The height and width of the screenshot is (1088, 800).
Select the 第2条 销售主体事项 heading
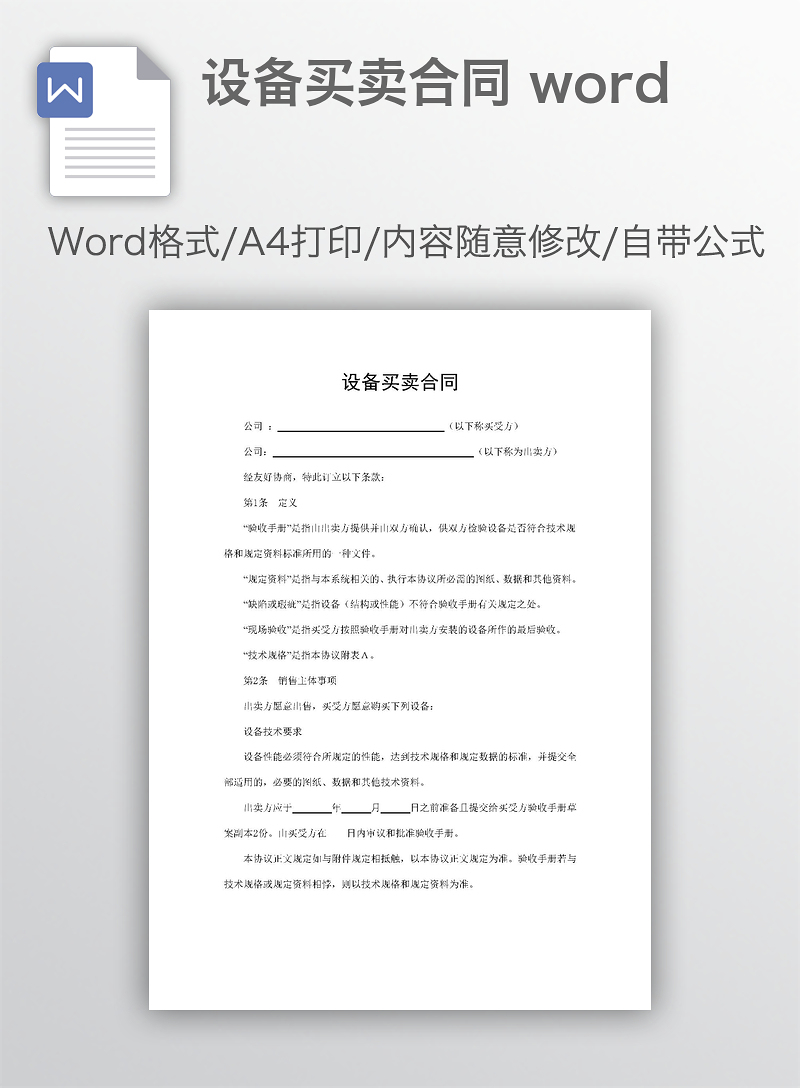(x=290, y=680)
